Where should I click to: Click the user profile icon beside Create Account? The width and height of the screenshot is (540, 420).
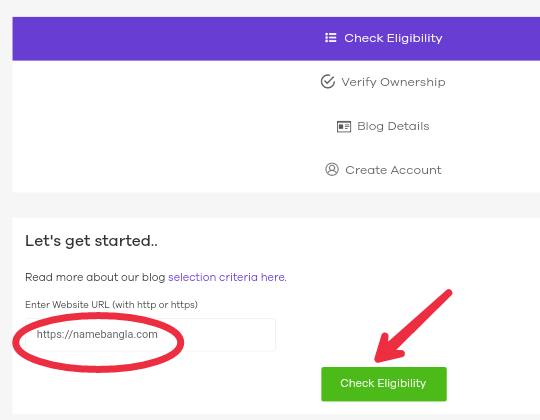(332, 169)
